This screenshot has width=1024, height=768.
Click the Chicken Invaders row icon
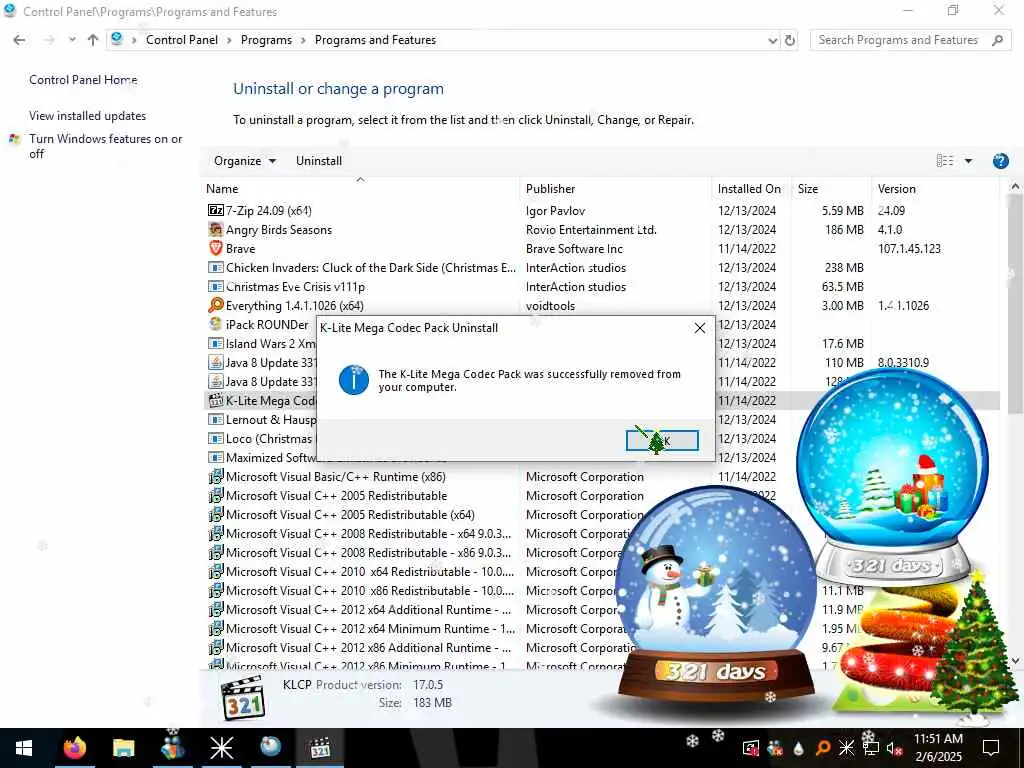coord(216,267)
